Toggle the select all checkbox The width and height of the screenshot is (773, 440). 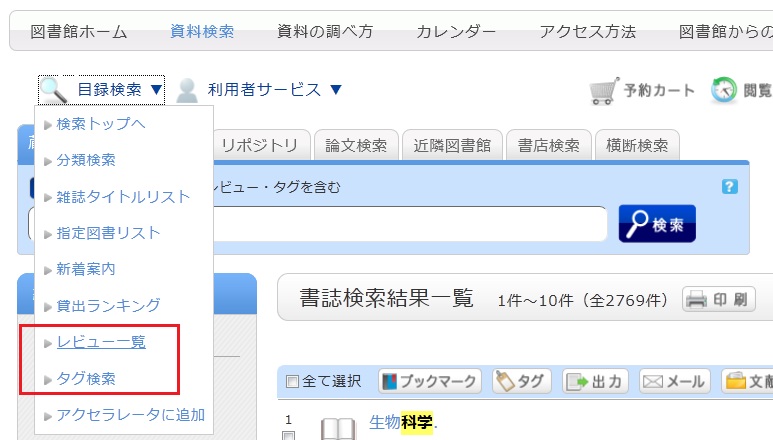tap(292, 382)
